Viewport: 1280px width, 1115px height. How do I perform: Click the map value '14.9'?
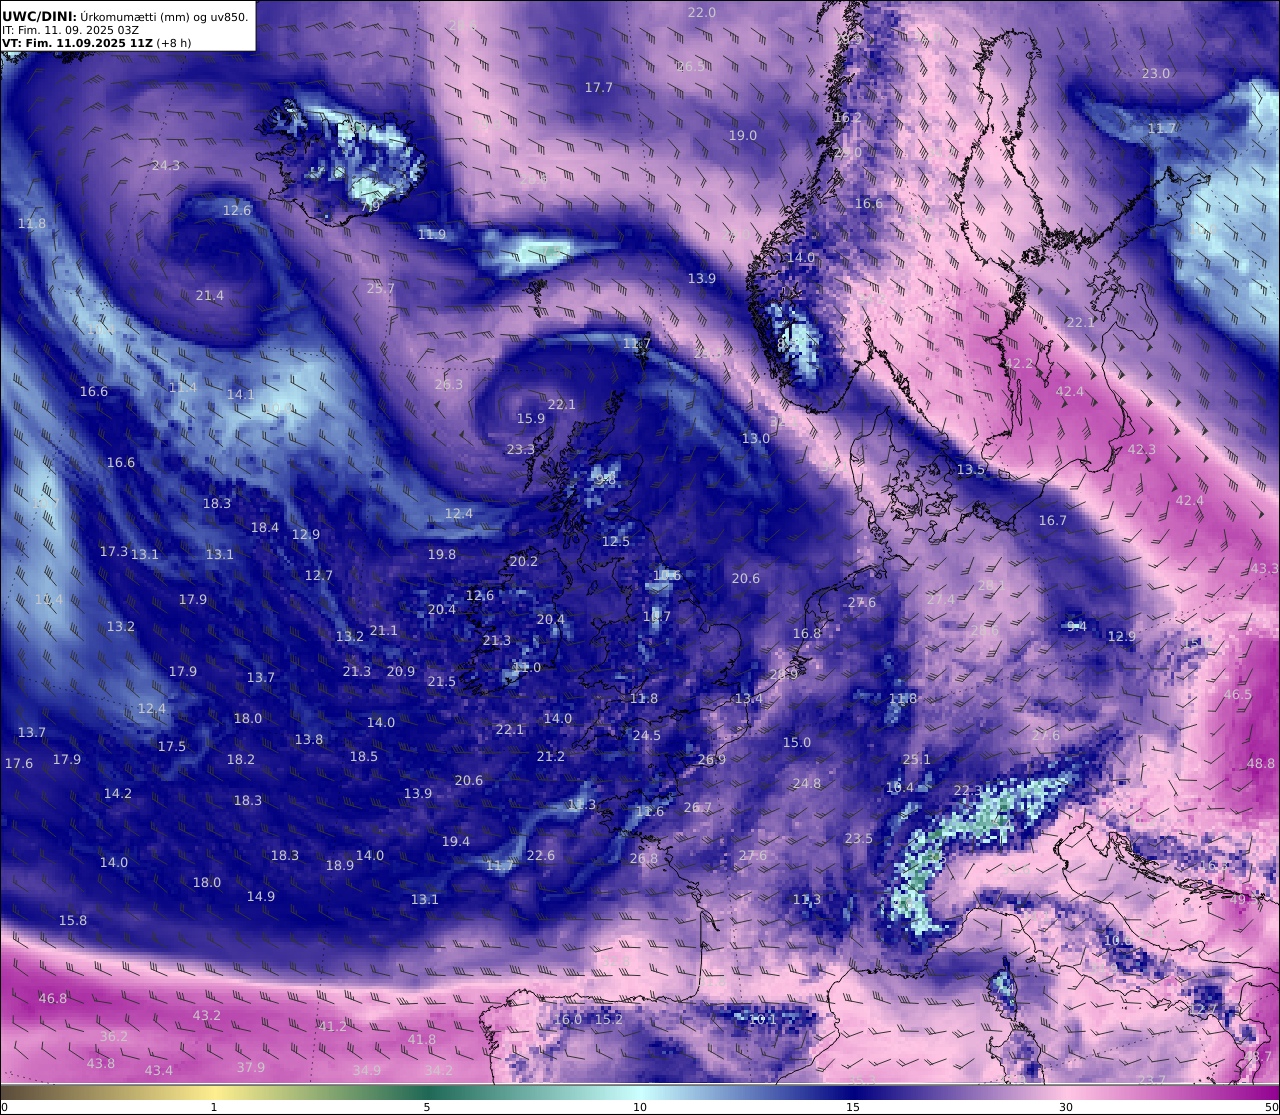coord(261,896)
